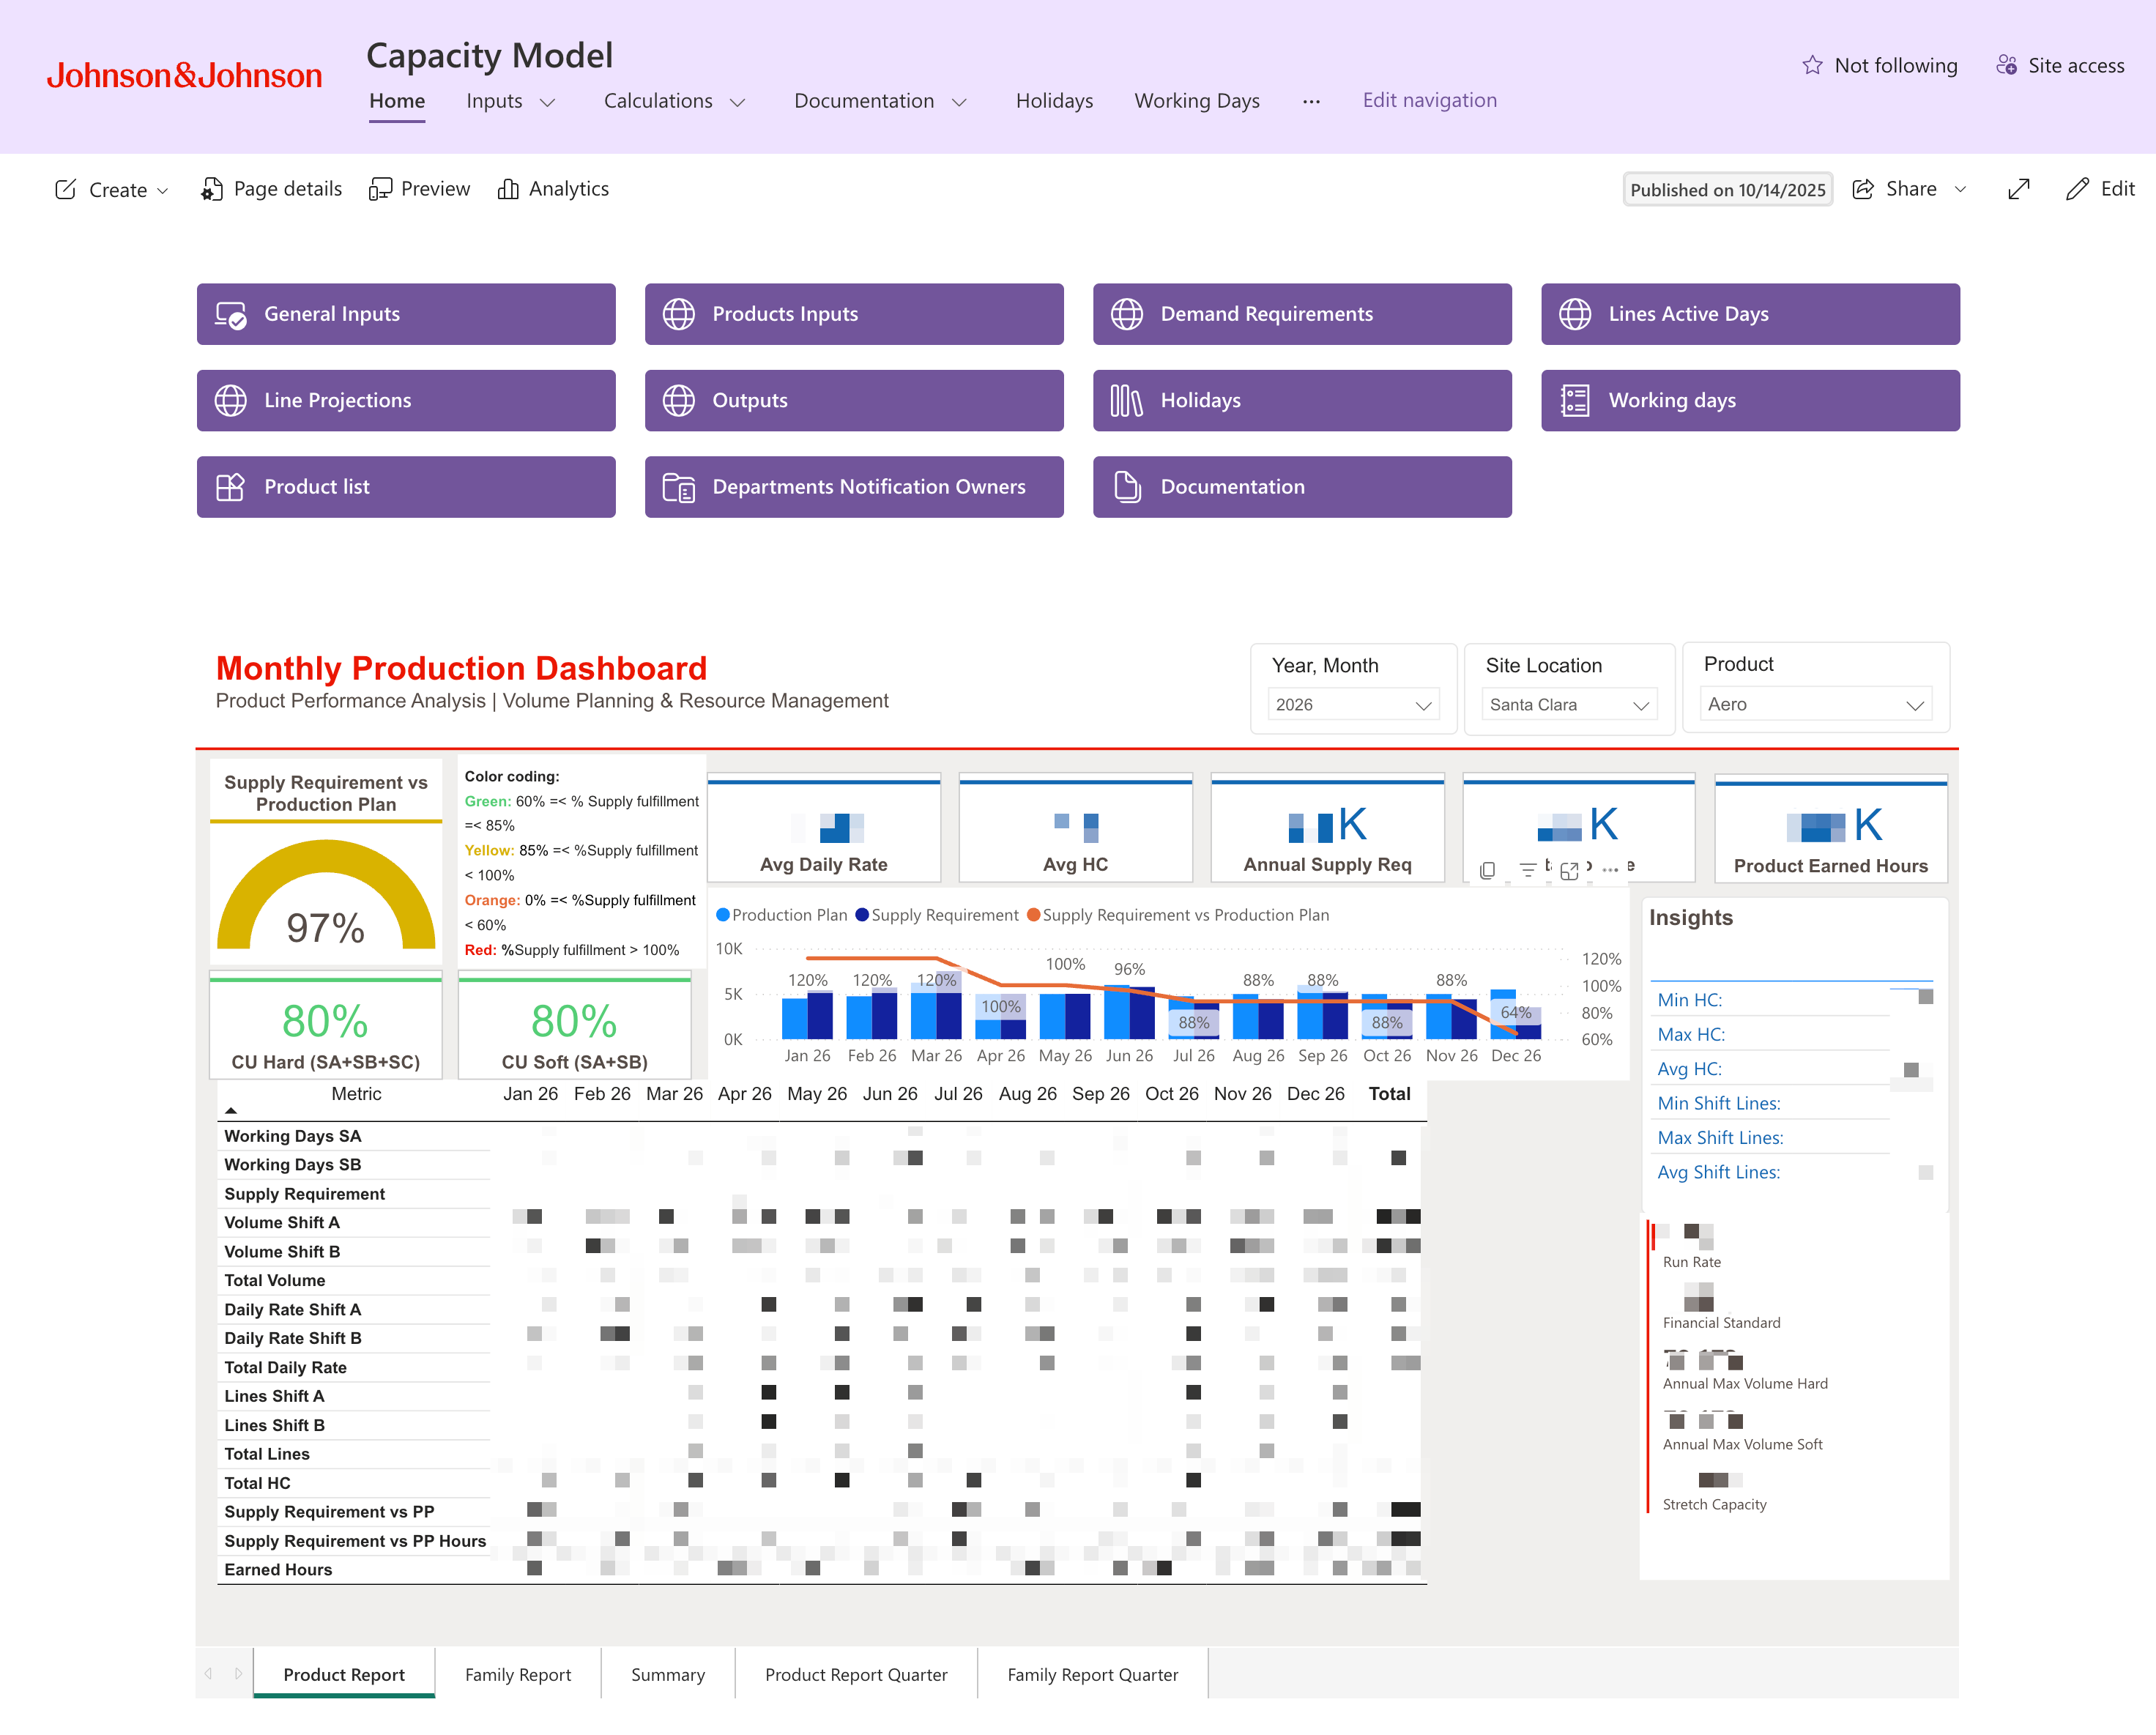Viewport: 2156px width, 1735px height.
Task: Open the Line Projections tile
Action: pos(406,401)
